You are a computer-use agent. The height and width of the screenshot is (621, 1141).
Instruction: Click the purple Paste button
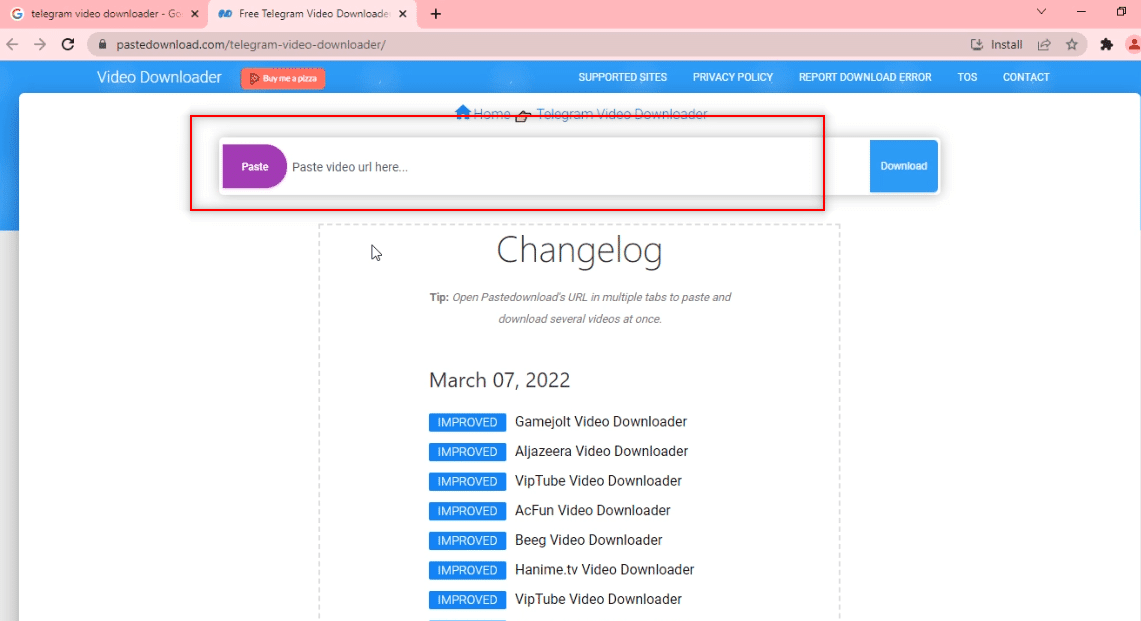click(254, 166)
